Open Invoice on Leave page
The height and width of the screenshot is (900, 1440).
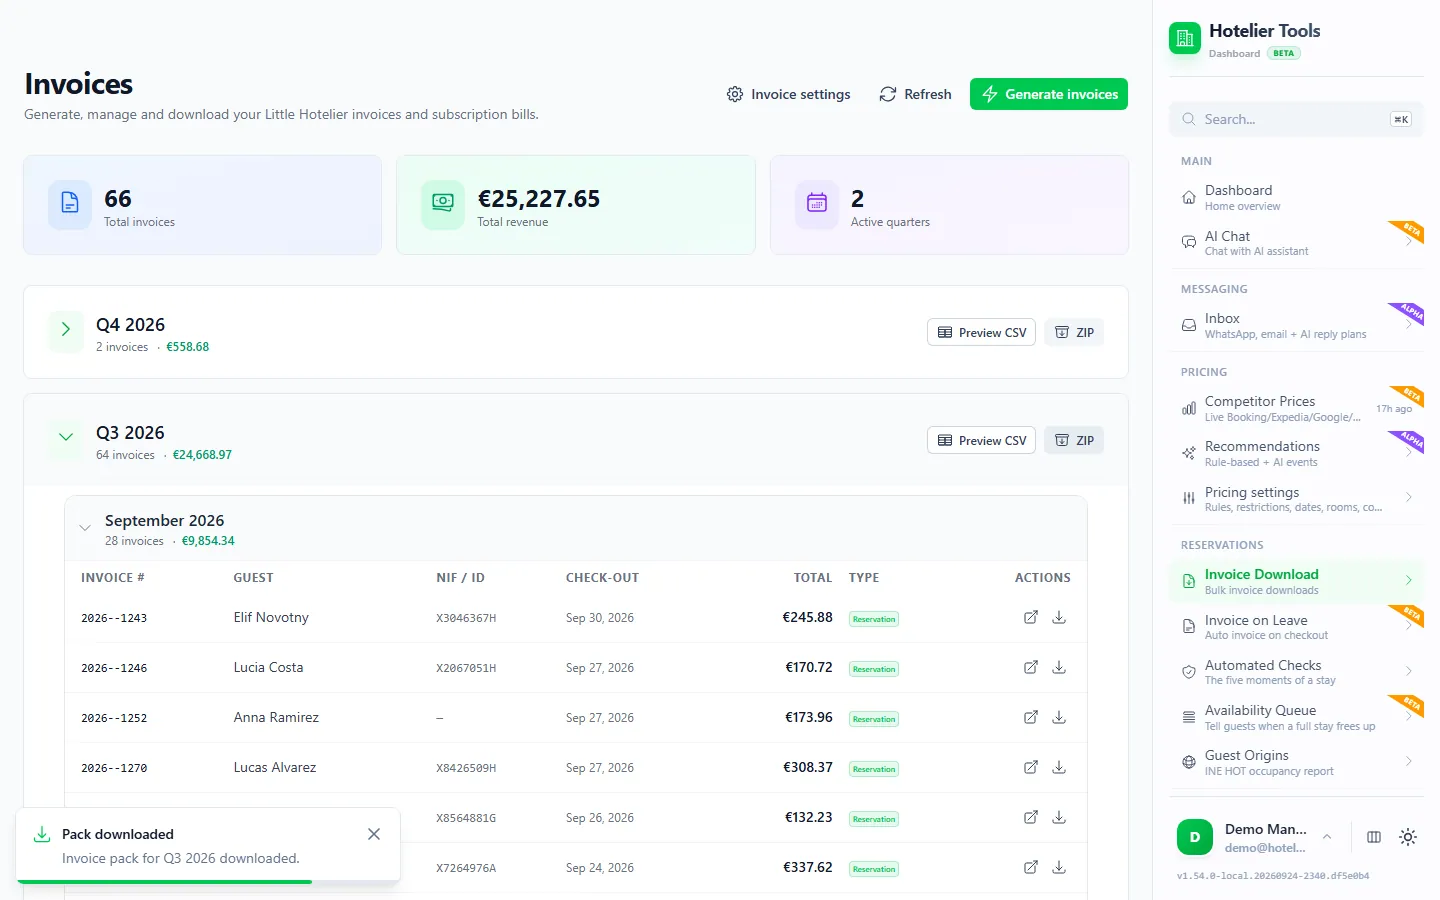(x=1296, y=627)
